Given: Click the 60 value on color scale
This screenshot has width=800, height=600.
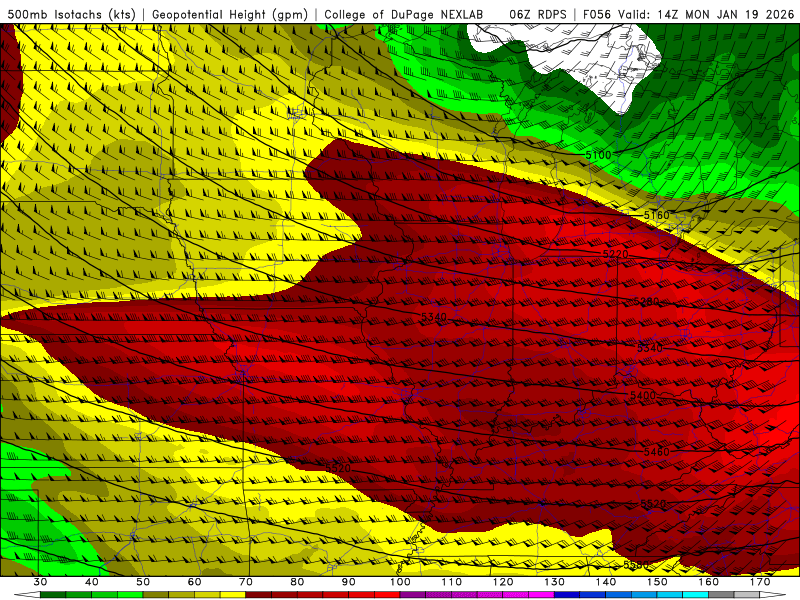Looking at the screenshot, I should 194,582.
